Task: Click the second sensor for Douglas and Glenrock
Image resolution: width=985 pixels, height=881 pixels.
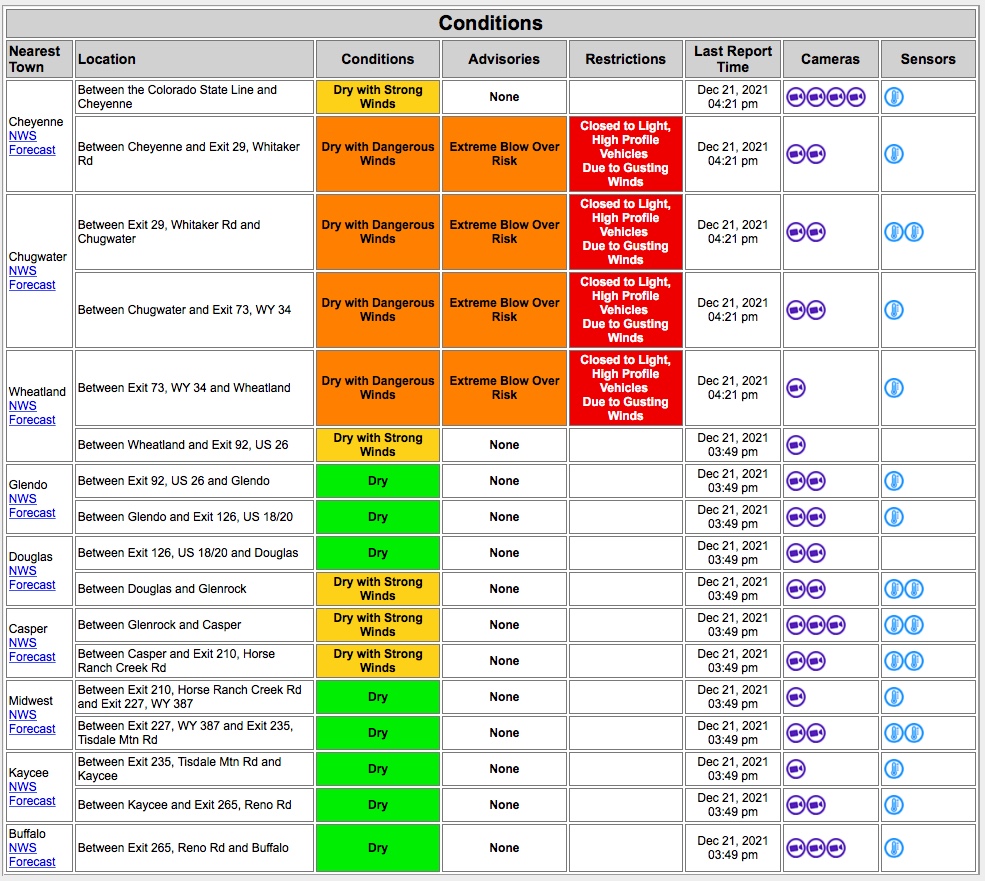Action: coord(914,589)
